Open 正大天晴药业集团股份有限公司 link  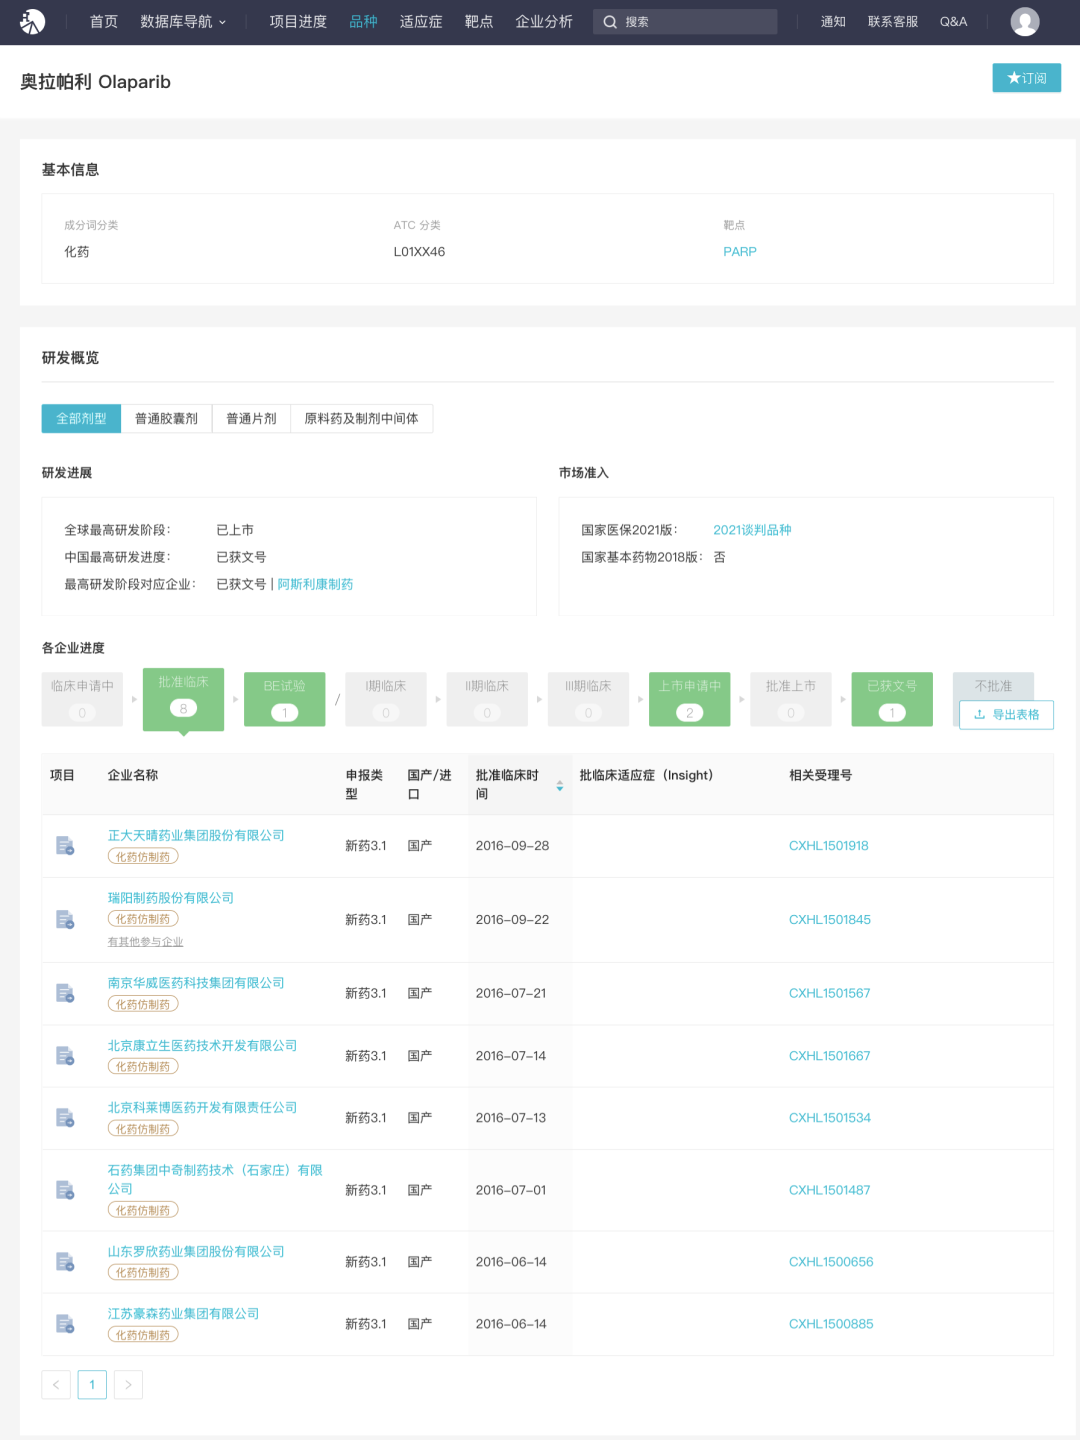click(196, 835)
